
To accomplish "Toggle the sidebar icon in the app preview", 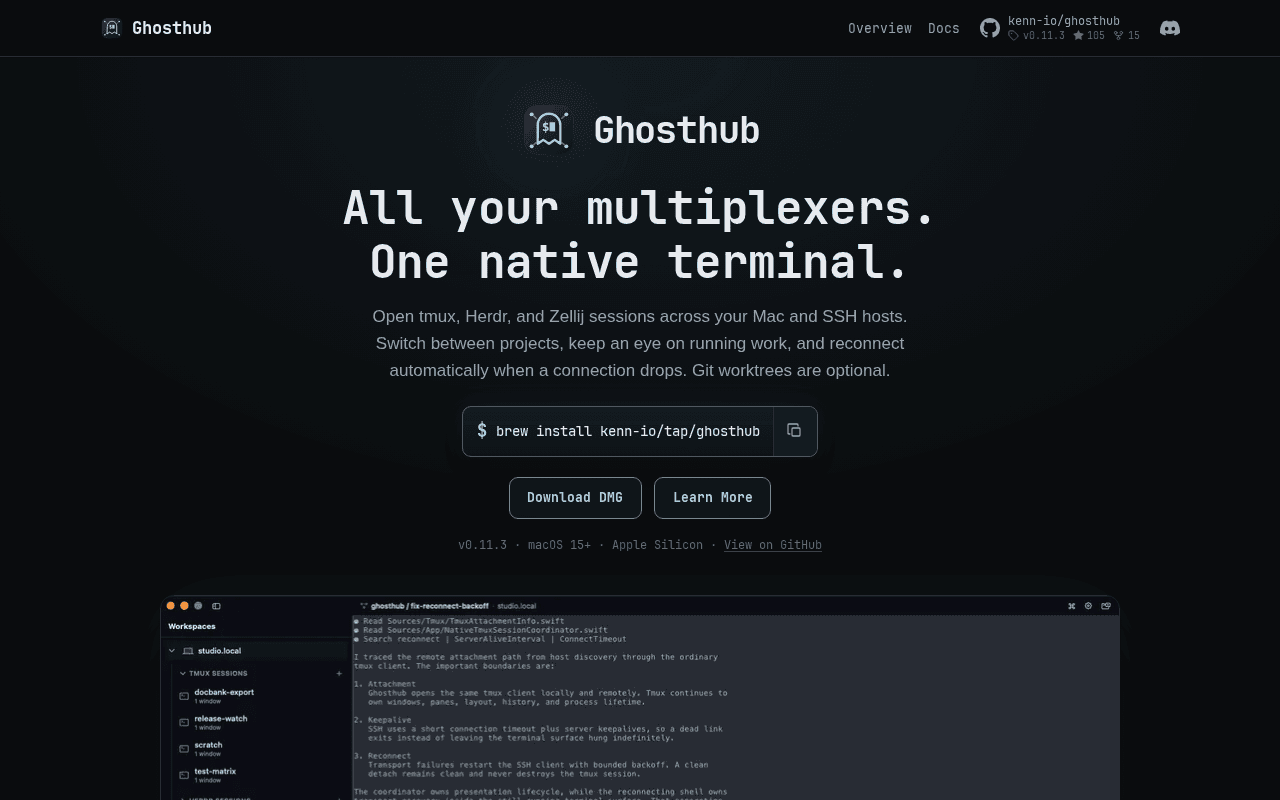I will [x=216, y=606].
